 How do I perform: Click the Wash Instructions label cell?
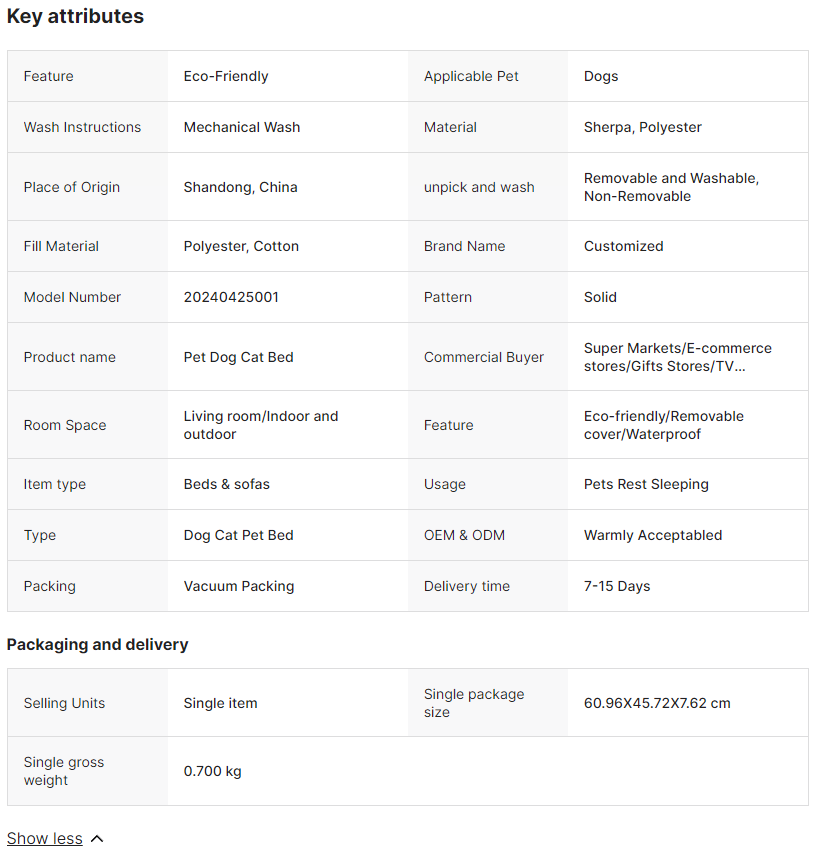pos(87,127)
